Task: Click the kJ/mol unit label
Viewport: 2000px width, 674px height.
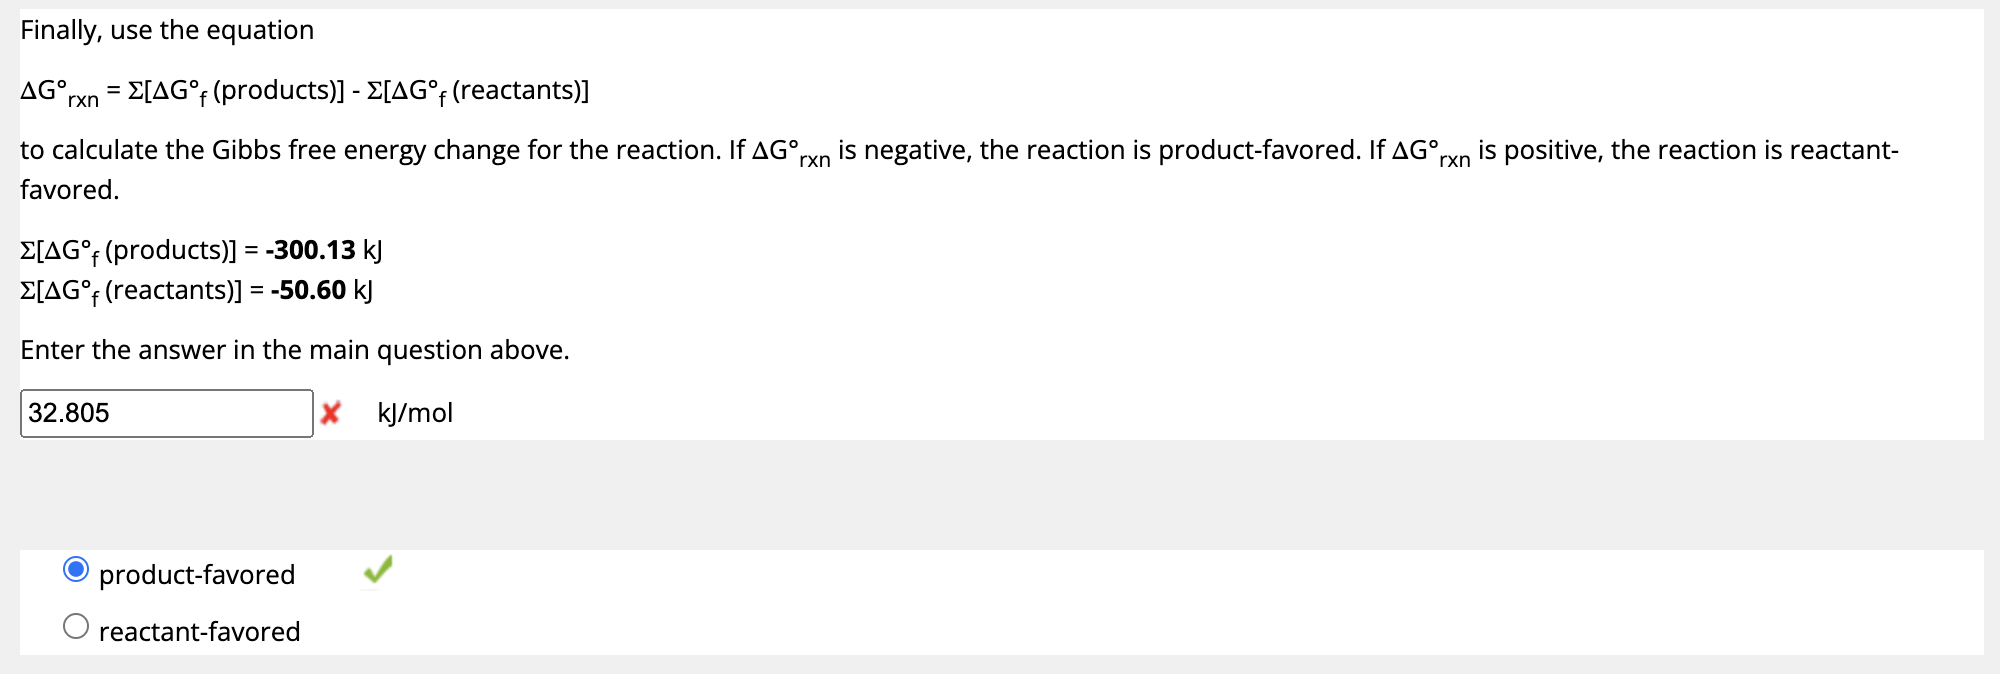Action: pos(413,412)
